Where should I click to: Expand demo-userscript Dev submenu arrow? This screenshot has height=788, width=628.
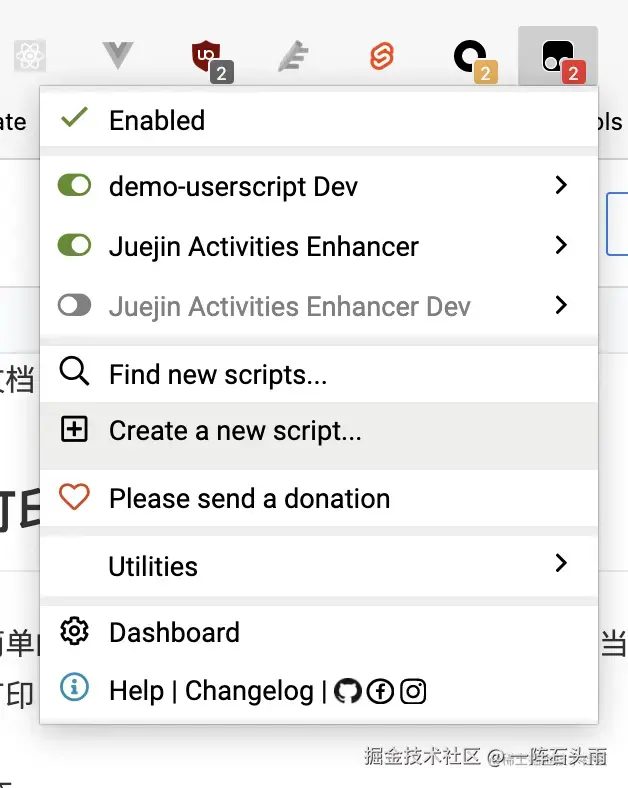point(561,185)
